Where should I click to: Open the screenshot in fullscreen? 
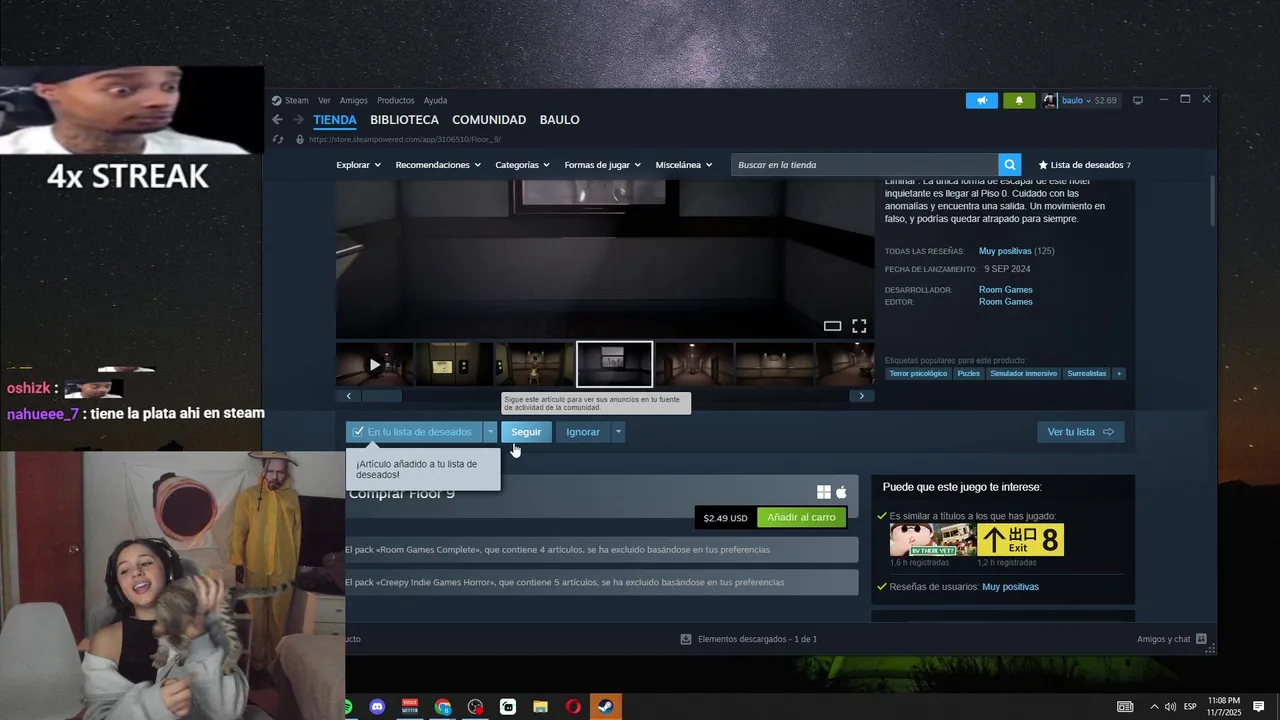(859, 326)
